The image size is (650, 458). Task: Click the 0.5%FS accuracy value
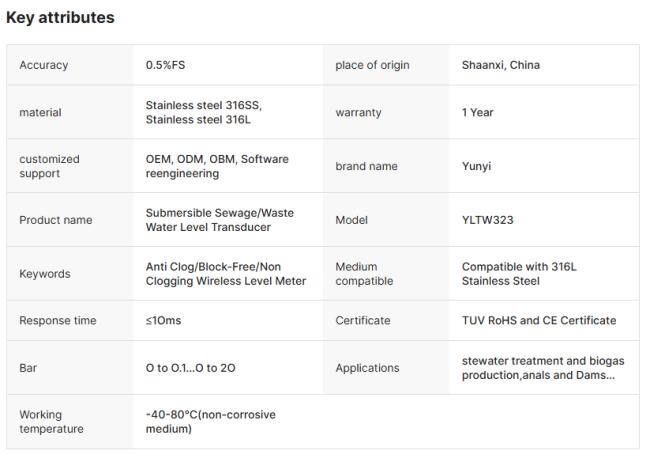[166, 66]
